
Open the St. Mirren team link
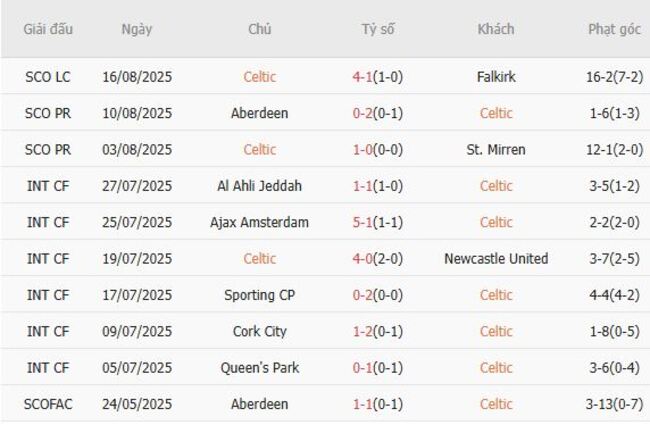[x=496, y=150]
